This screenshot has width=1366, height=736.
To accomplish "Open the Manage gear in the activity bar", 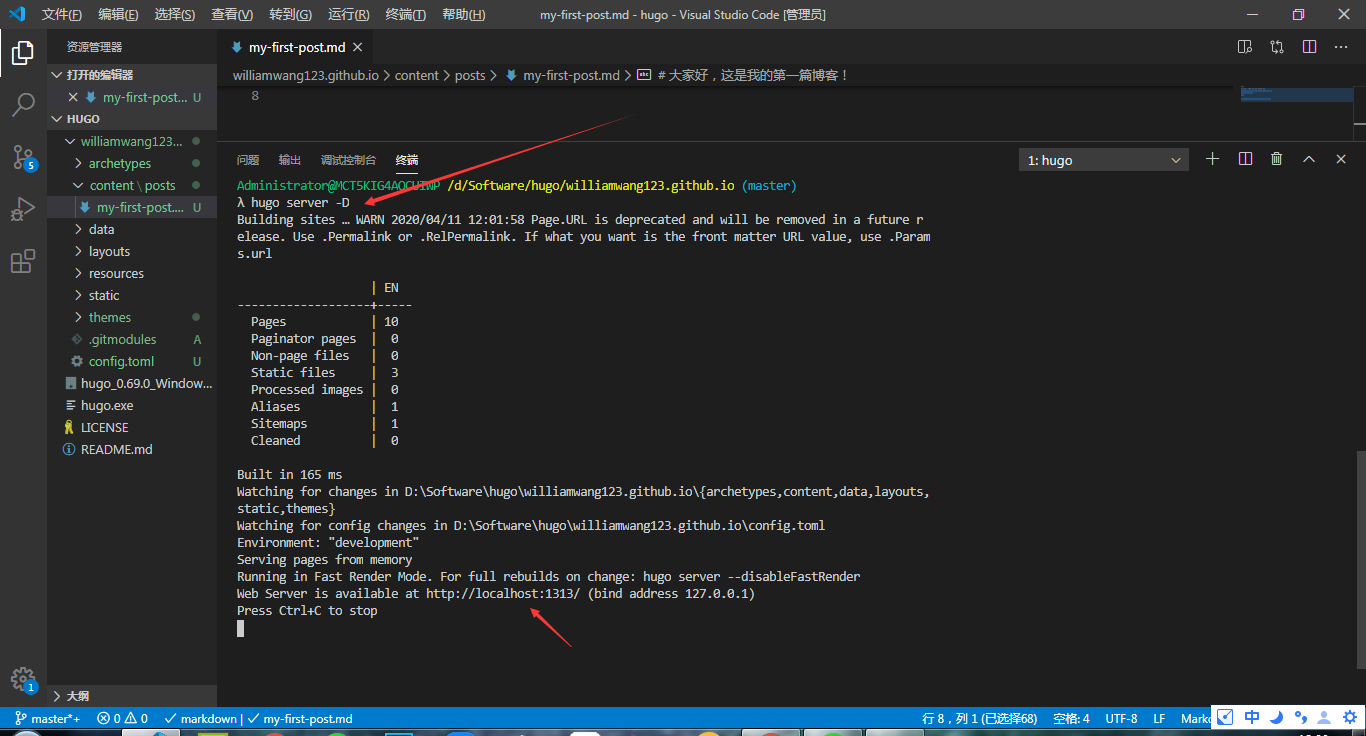I will (x=23, y=679).
